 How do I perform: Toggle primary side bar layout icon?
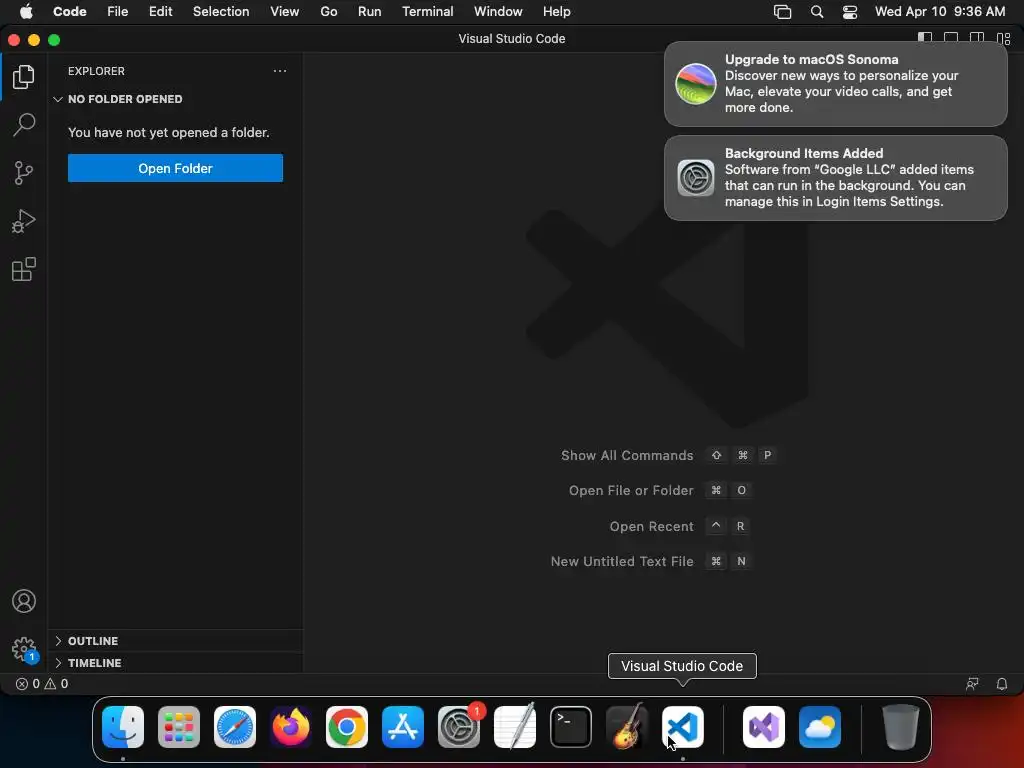(925, 39)
